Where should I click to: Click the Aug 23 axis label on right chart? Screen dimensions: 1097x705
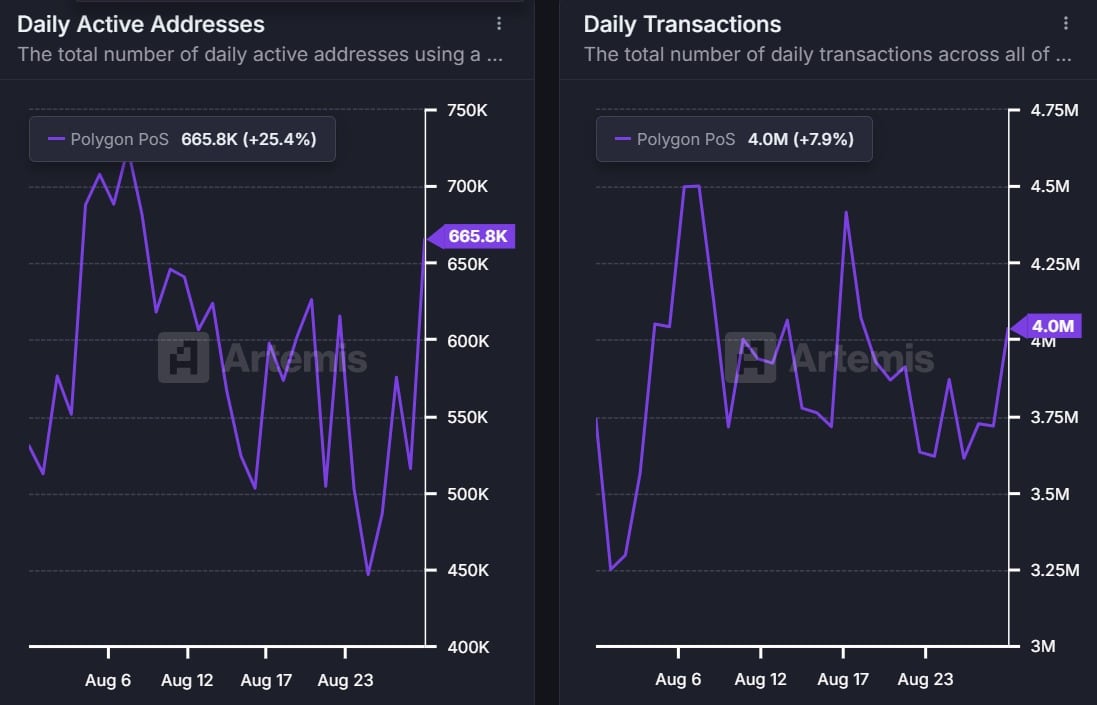[x=925, y=679]
